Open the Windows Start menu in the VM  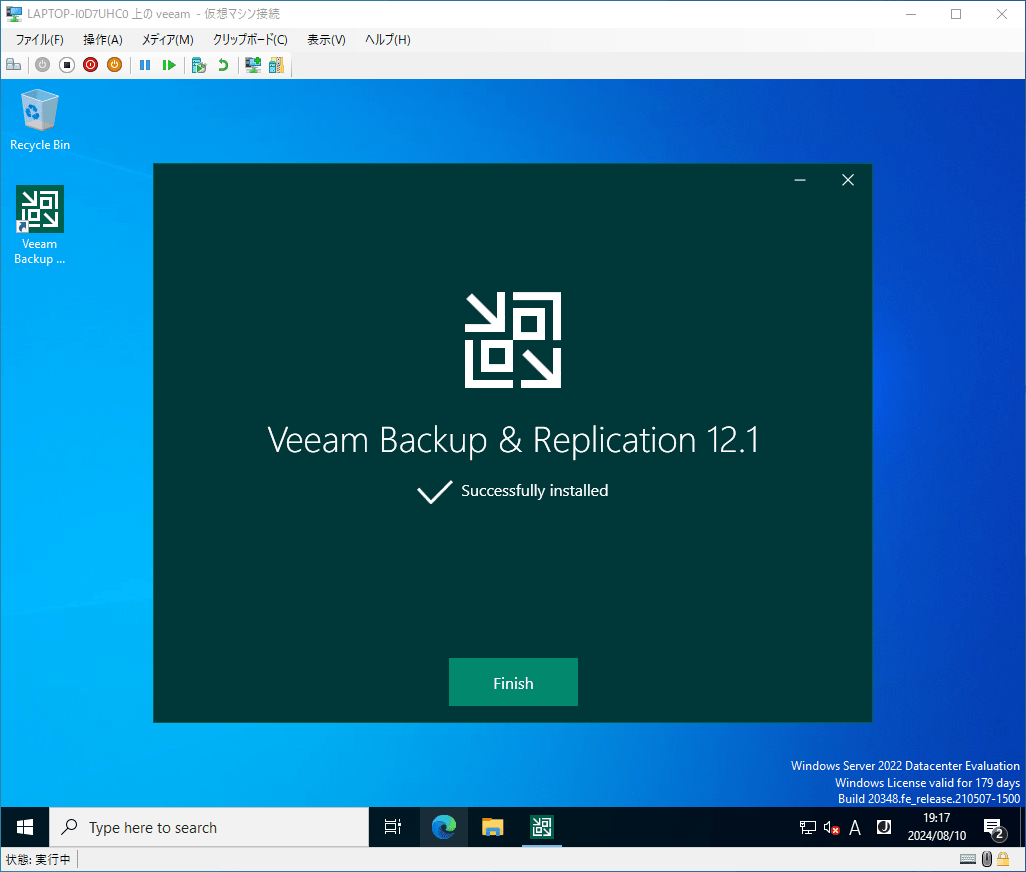25,828
